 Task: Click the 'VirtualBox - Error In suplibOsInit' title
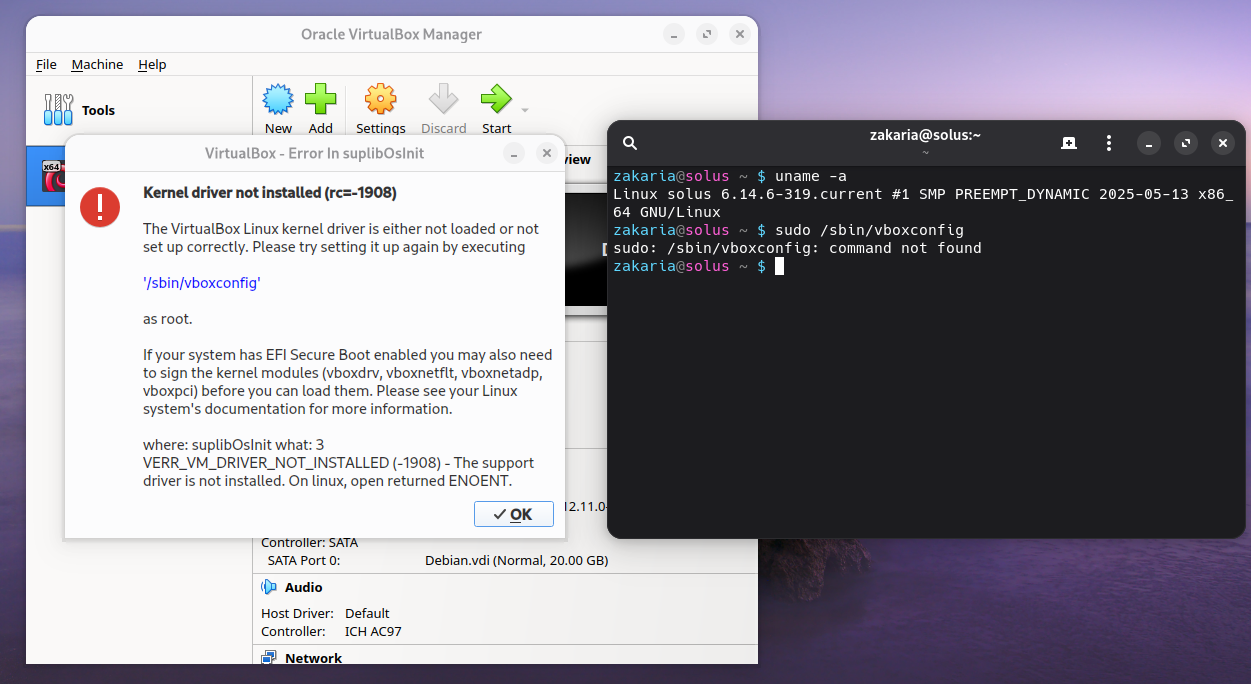coord(315,153)
